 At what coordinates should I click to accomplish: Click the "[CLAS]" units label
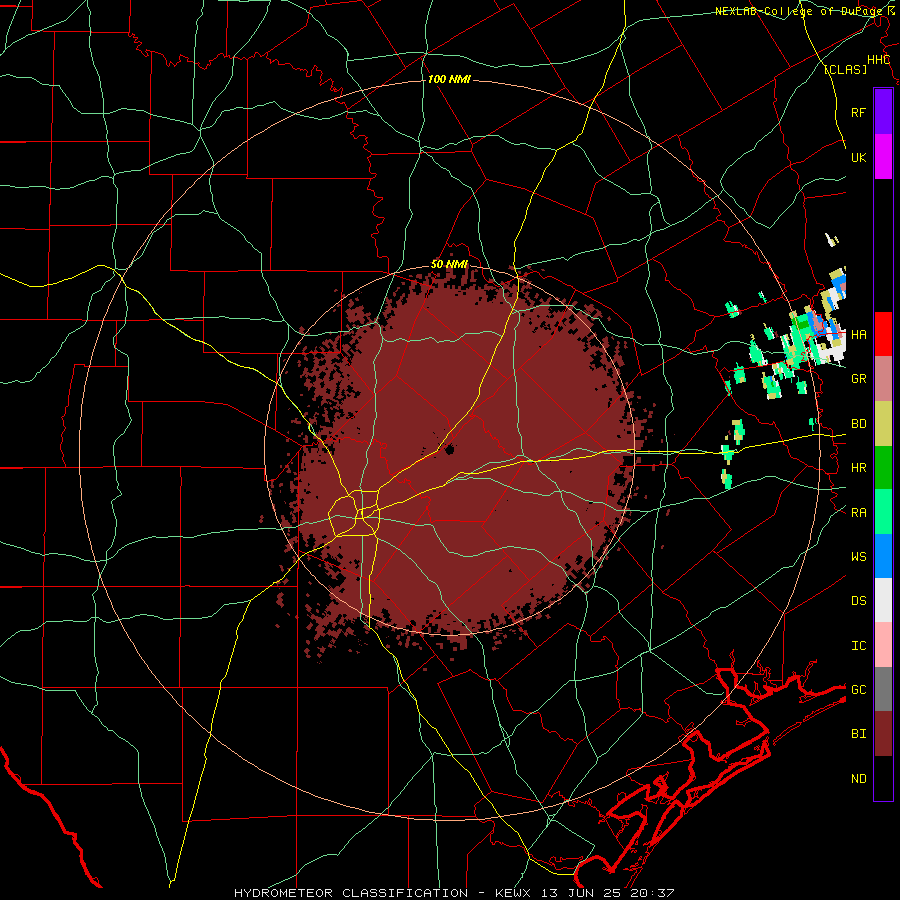tap(845, 70)
